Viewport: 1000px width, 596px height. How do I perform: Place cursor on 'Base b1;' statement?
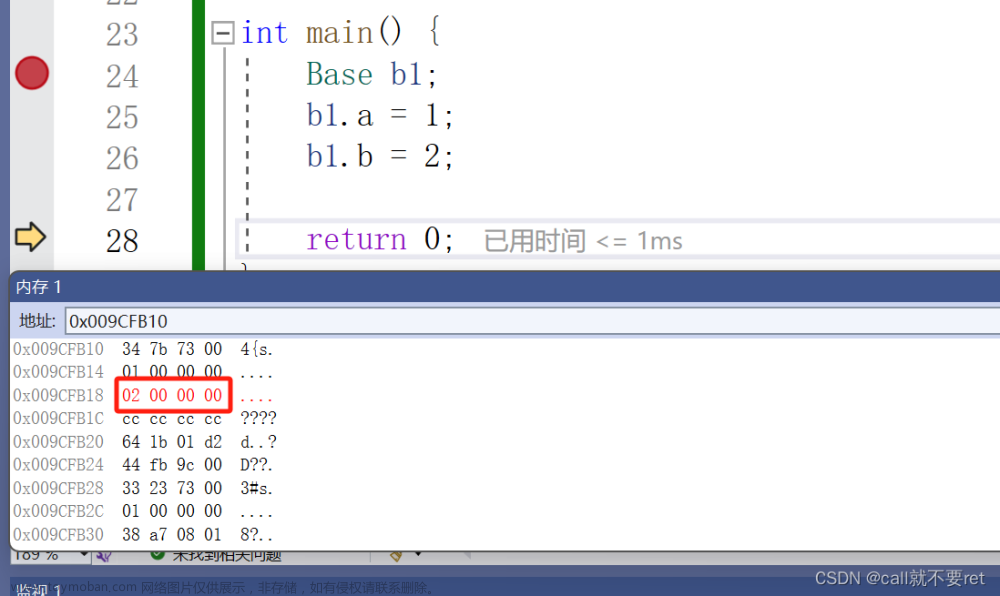372,75
